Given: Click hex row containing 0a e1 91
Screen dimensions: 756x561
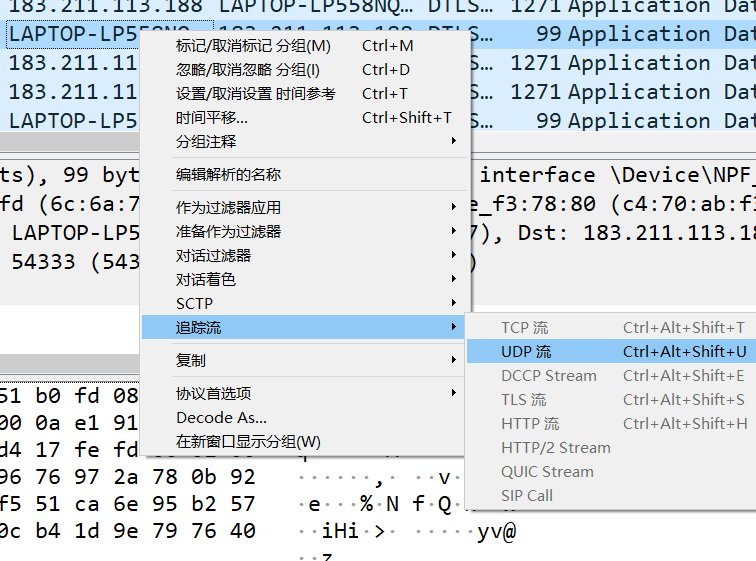Looking at the screenshot, I should pyautogui.click(x=69, y=423).
